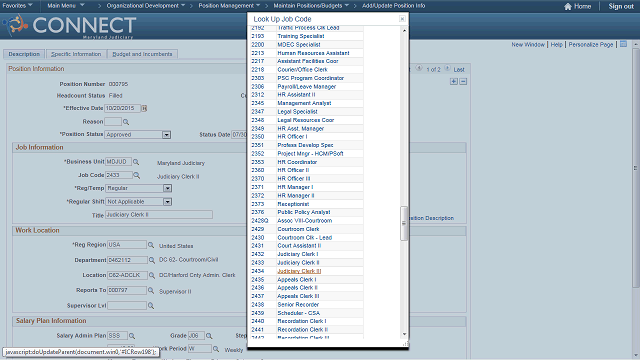
Task: Click the job code list scrollbar thumb
Action: 404,223
